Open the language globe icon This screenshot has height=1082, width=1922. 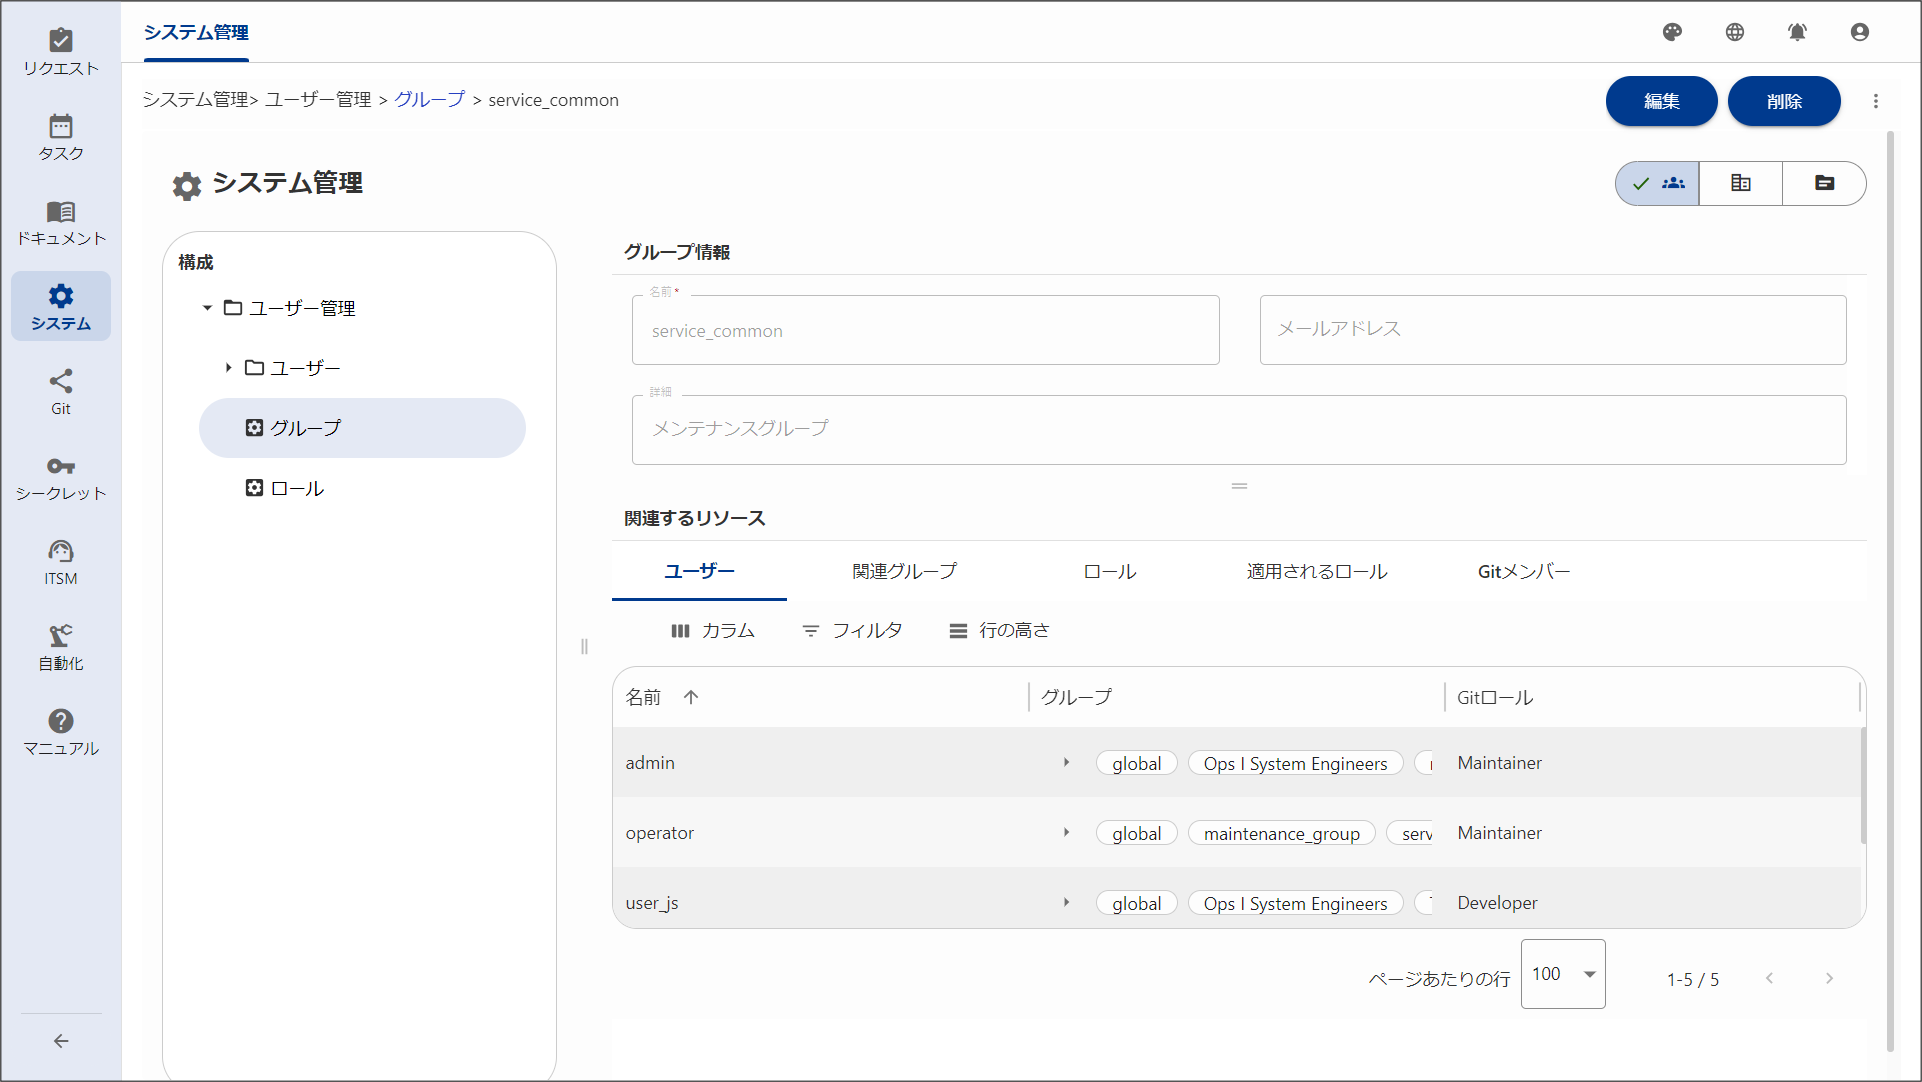point(1735,32)
